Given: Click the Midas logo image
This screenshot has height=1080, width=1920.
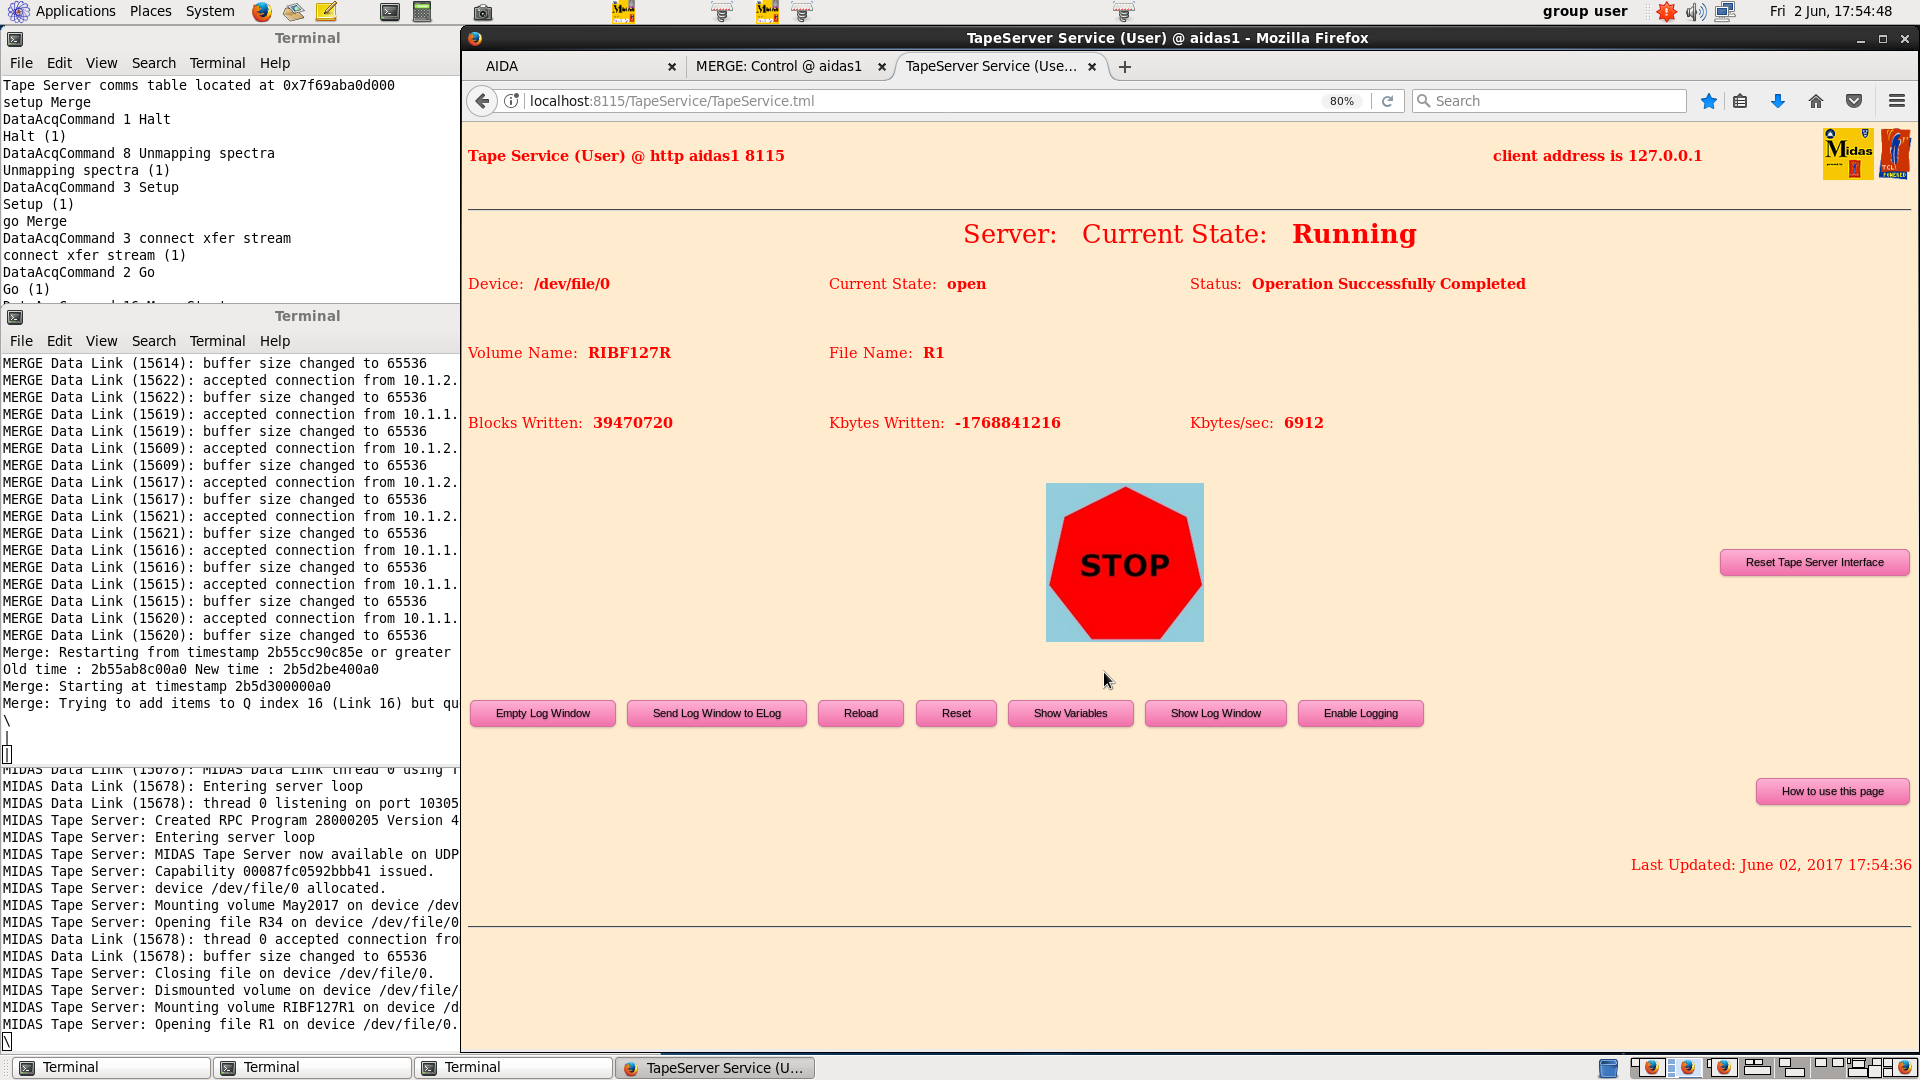Looking at the screenshot, I should pyautogui.click(x=1848, y=154).
